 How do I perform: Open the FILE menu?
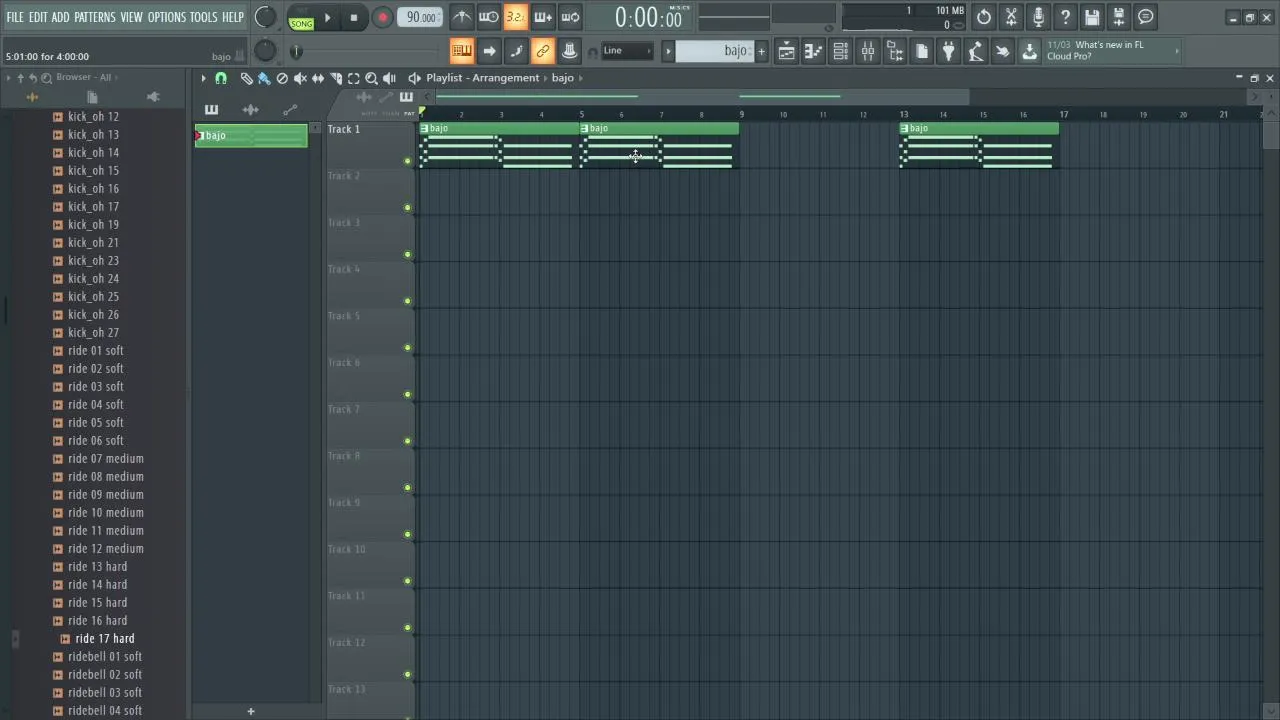(15, 17)
